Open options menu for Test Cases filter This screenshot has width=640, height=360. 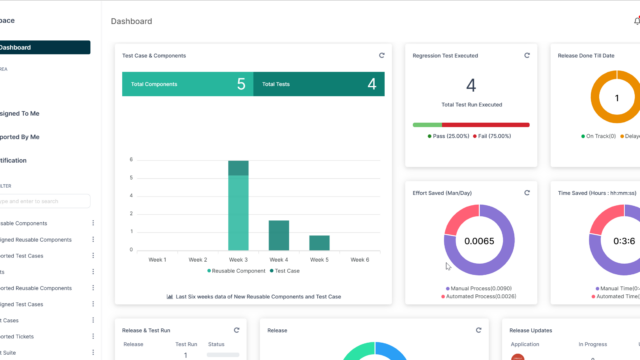pos(93,320)
